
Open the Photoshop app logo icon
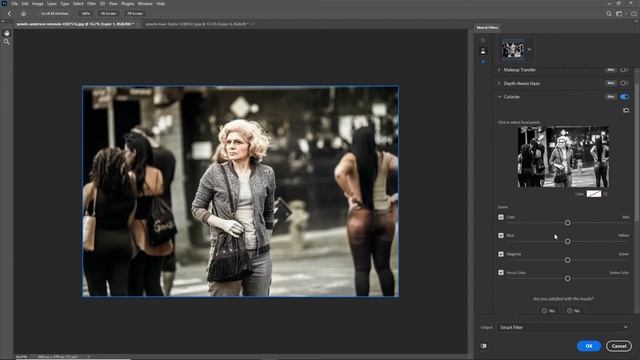coord(4,3)
